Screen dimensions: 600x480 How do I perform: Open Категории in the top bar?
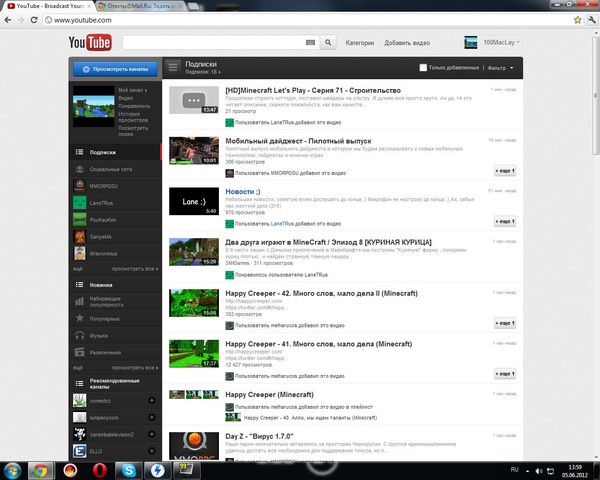pyautogui.click(x=360, y=43)
